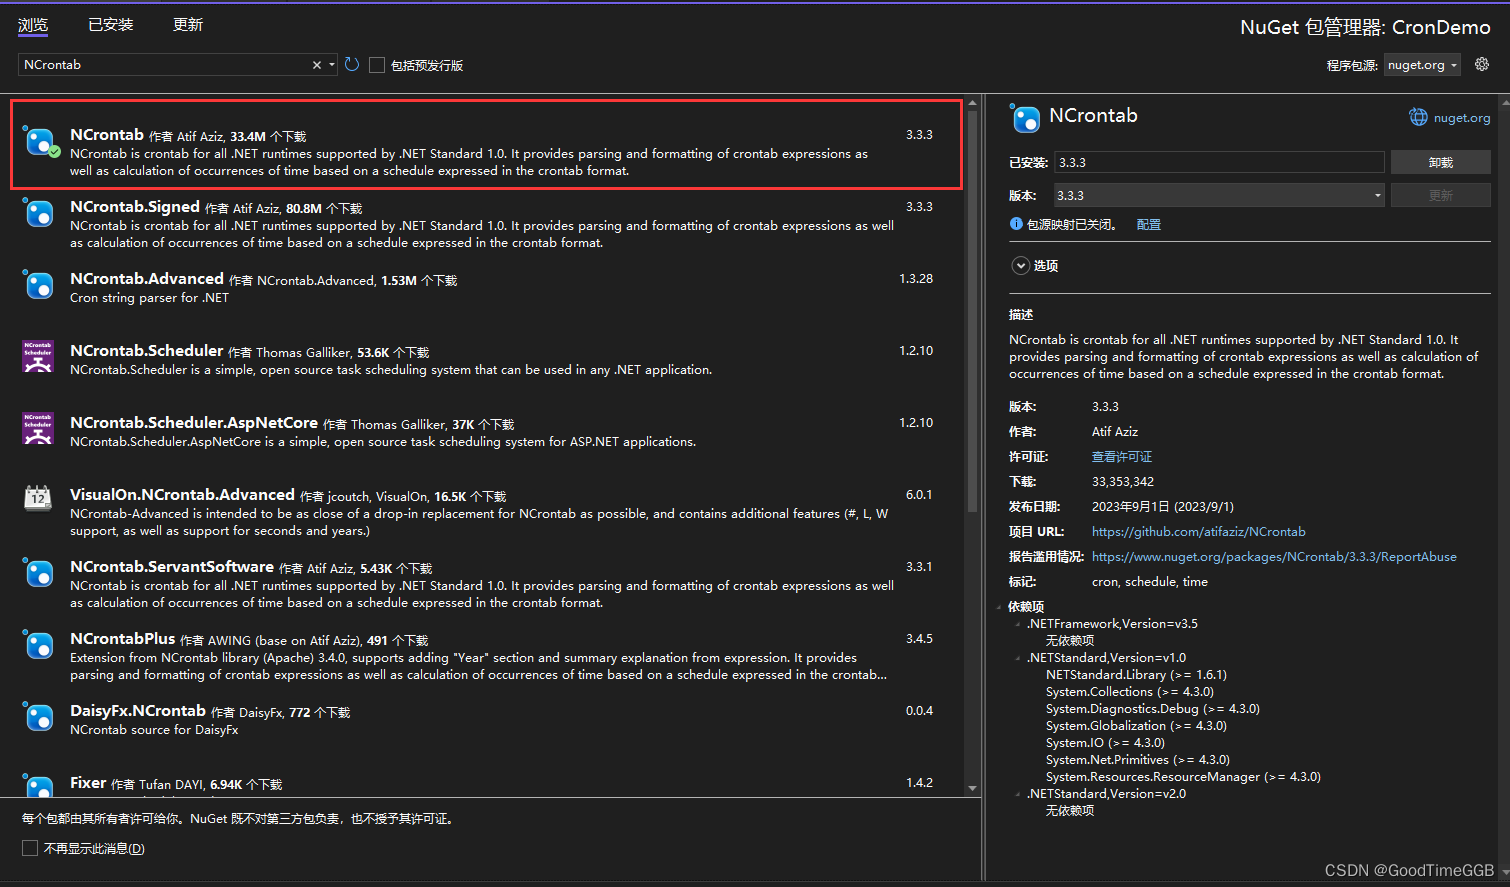The image size is (1510, 887).
Task: Click the System.Globalization (>= 4.3.0) dependency
Action: 1136,726
